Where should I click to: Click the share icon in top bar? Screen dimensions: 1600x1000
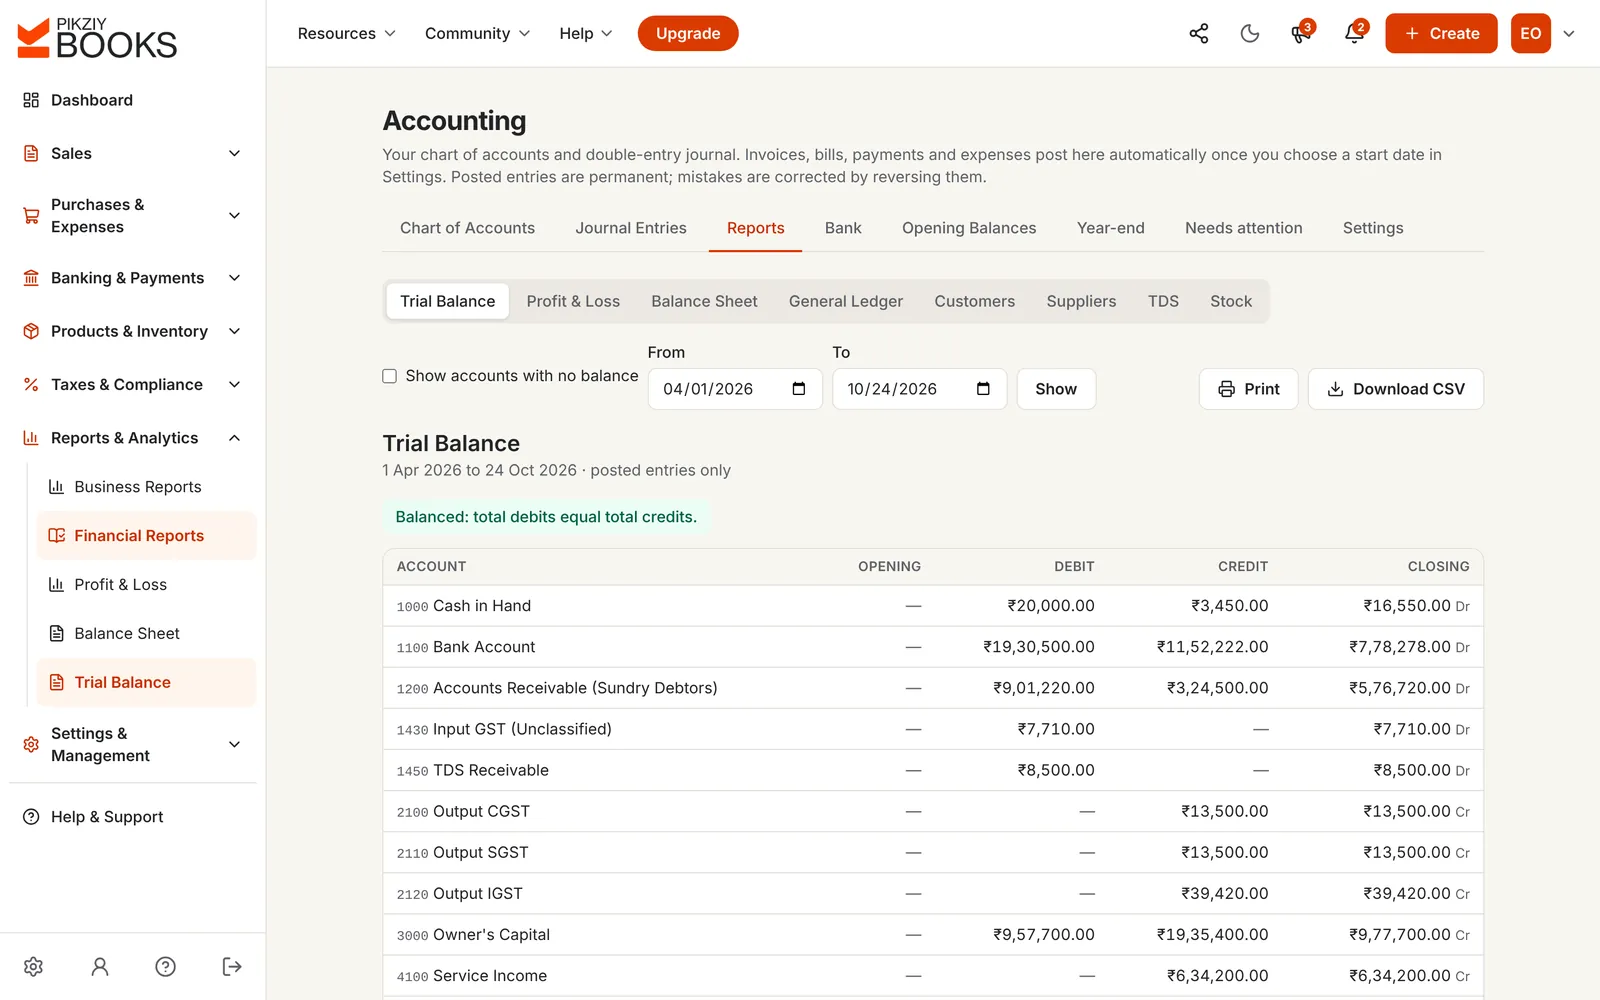pos(1198,33)
